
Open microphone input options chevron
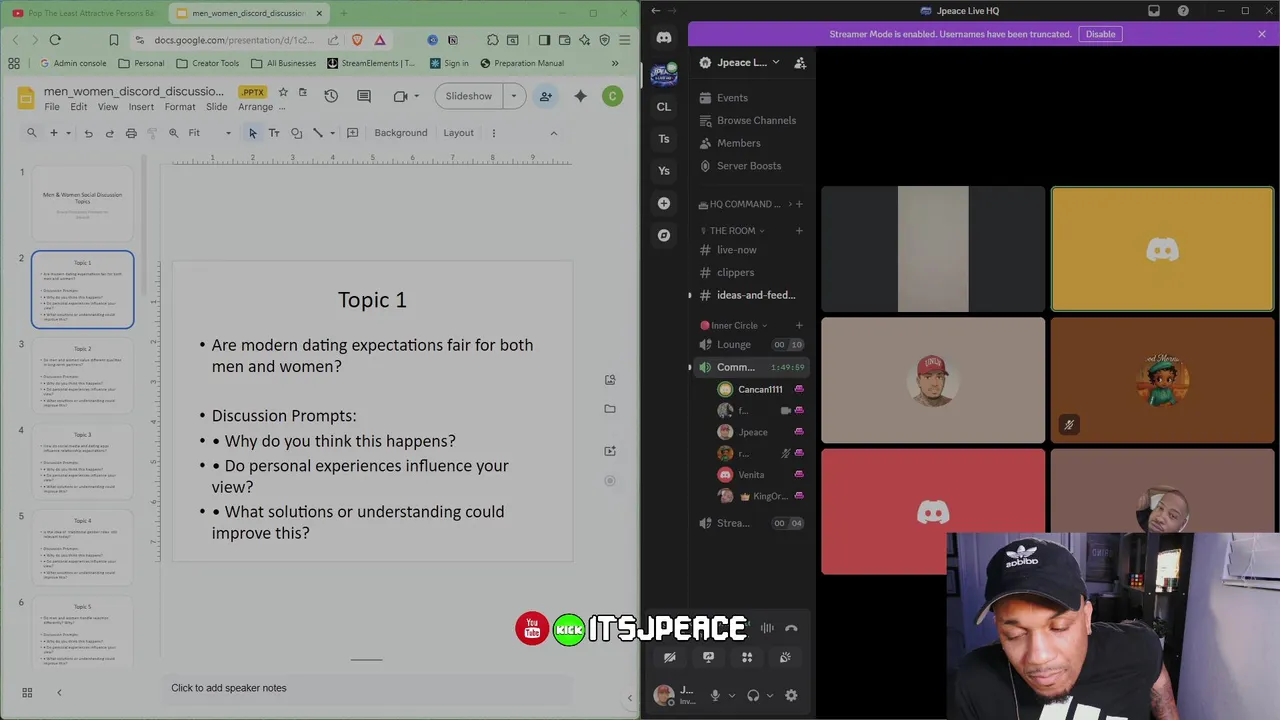coord(732,695)
